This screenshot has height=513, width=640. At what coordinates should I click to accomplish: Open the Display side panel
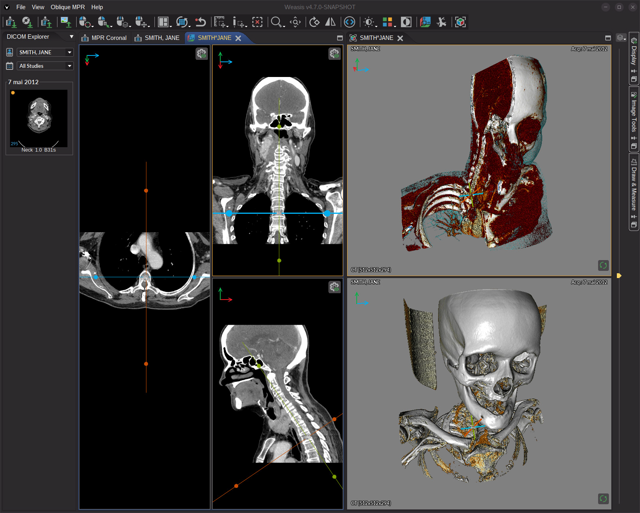pyautogui.click(x=633, y=60)
